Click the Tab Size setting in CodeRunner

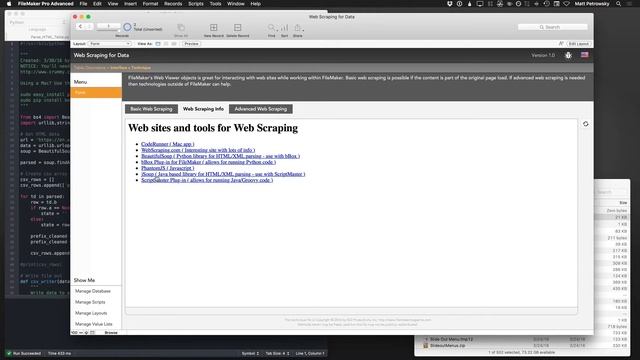[277, 353]
